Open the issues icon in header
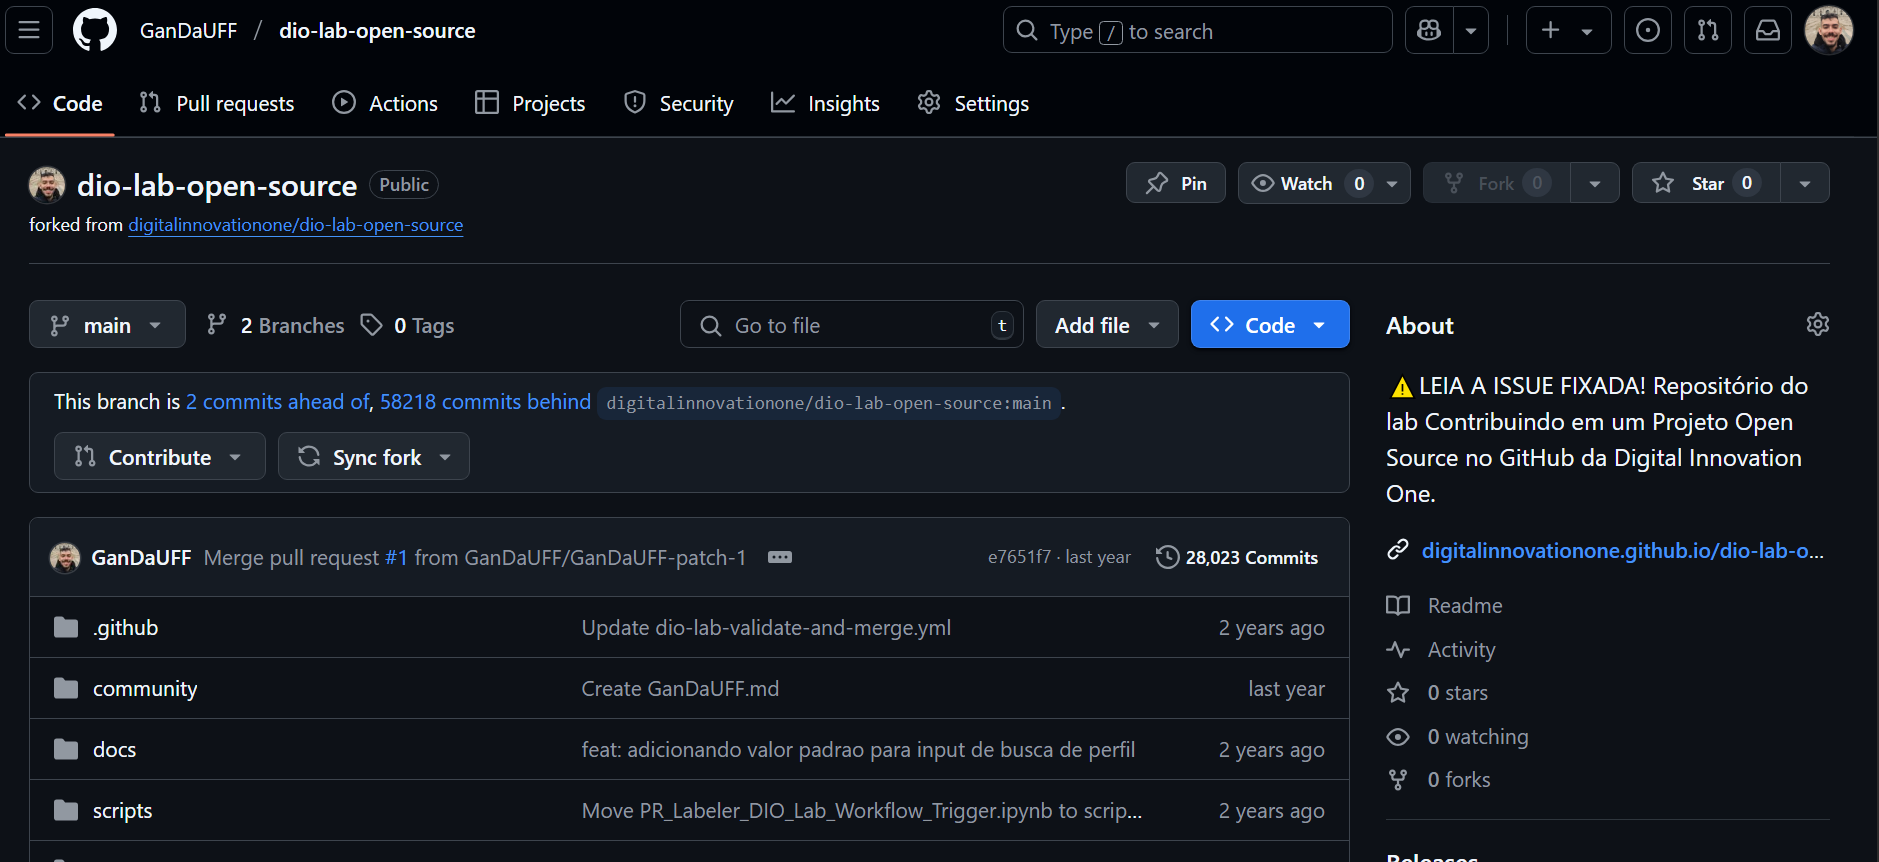 (1648, 30)
